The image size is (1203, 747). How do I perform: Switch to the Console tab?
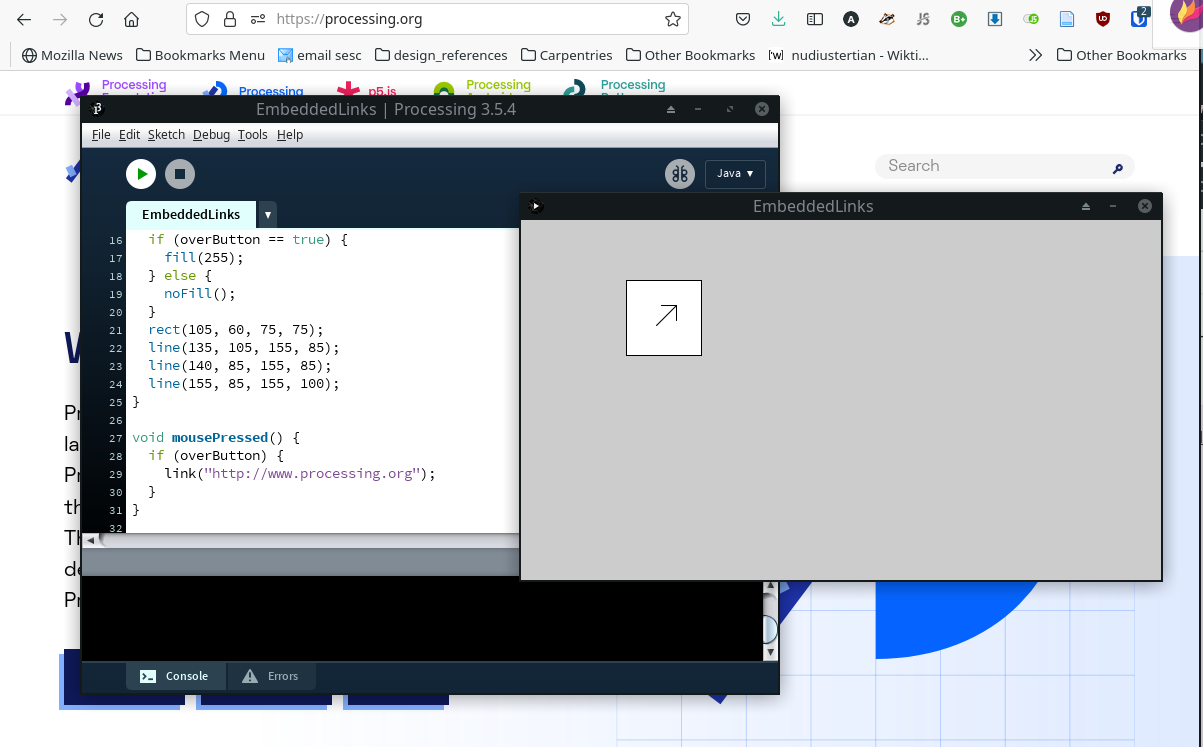click(176, 676)
